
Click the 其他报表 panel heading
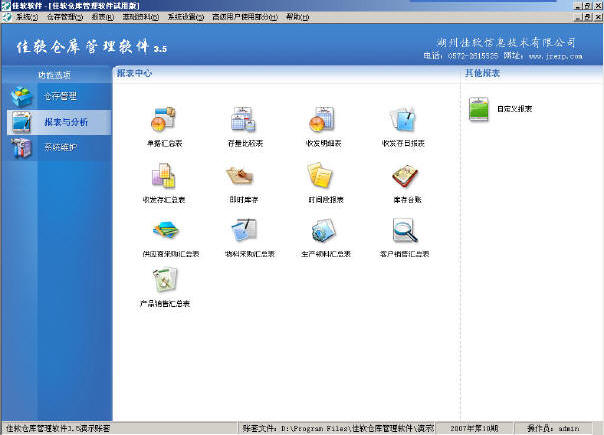[x=482, y=73]
